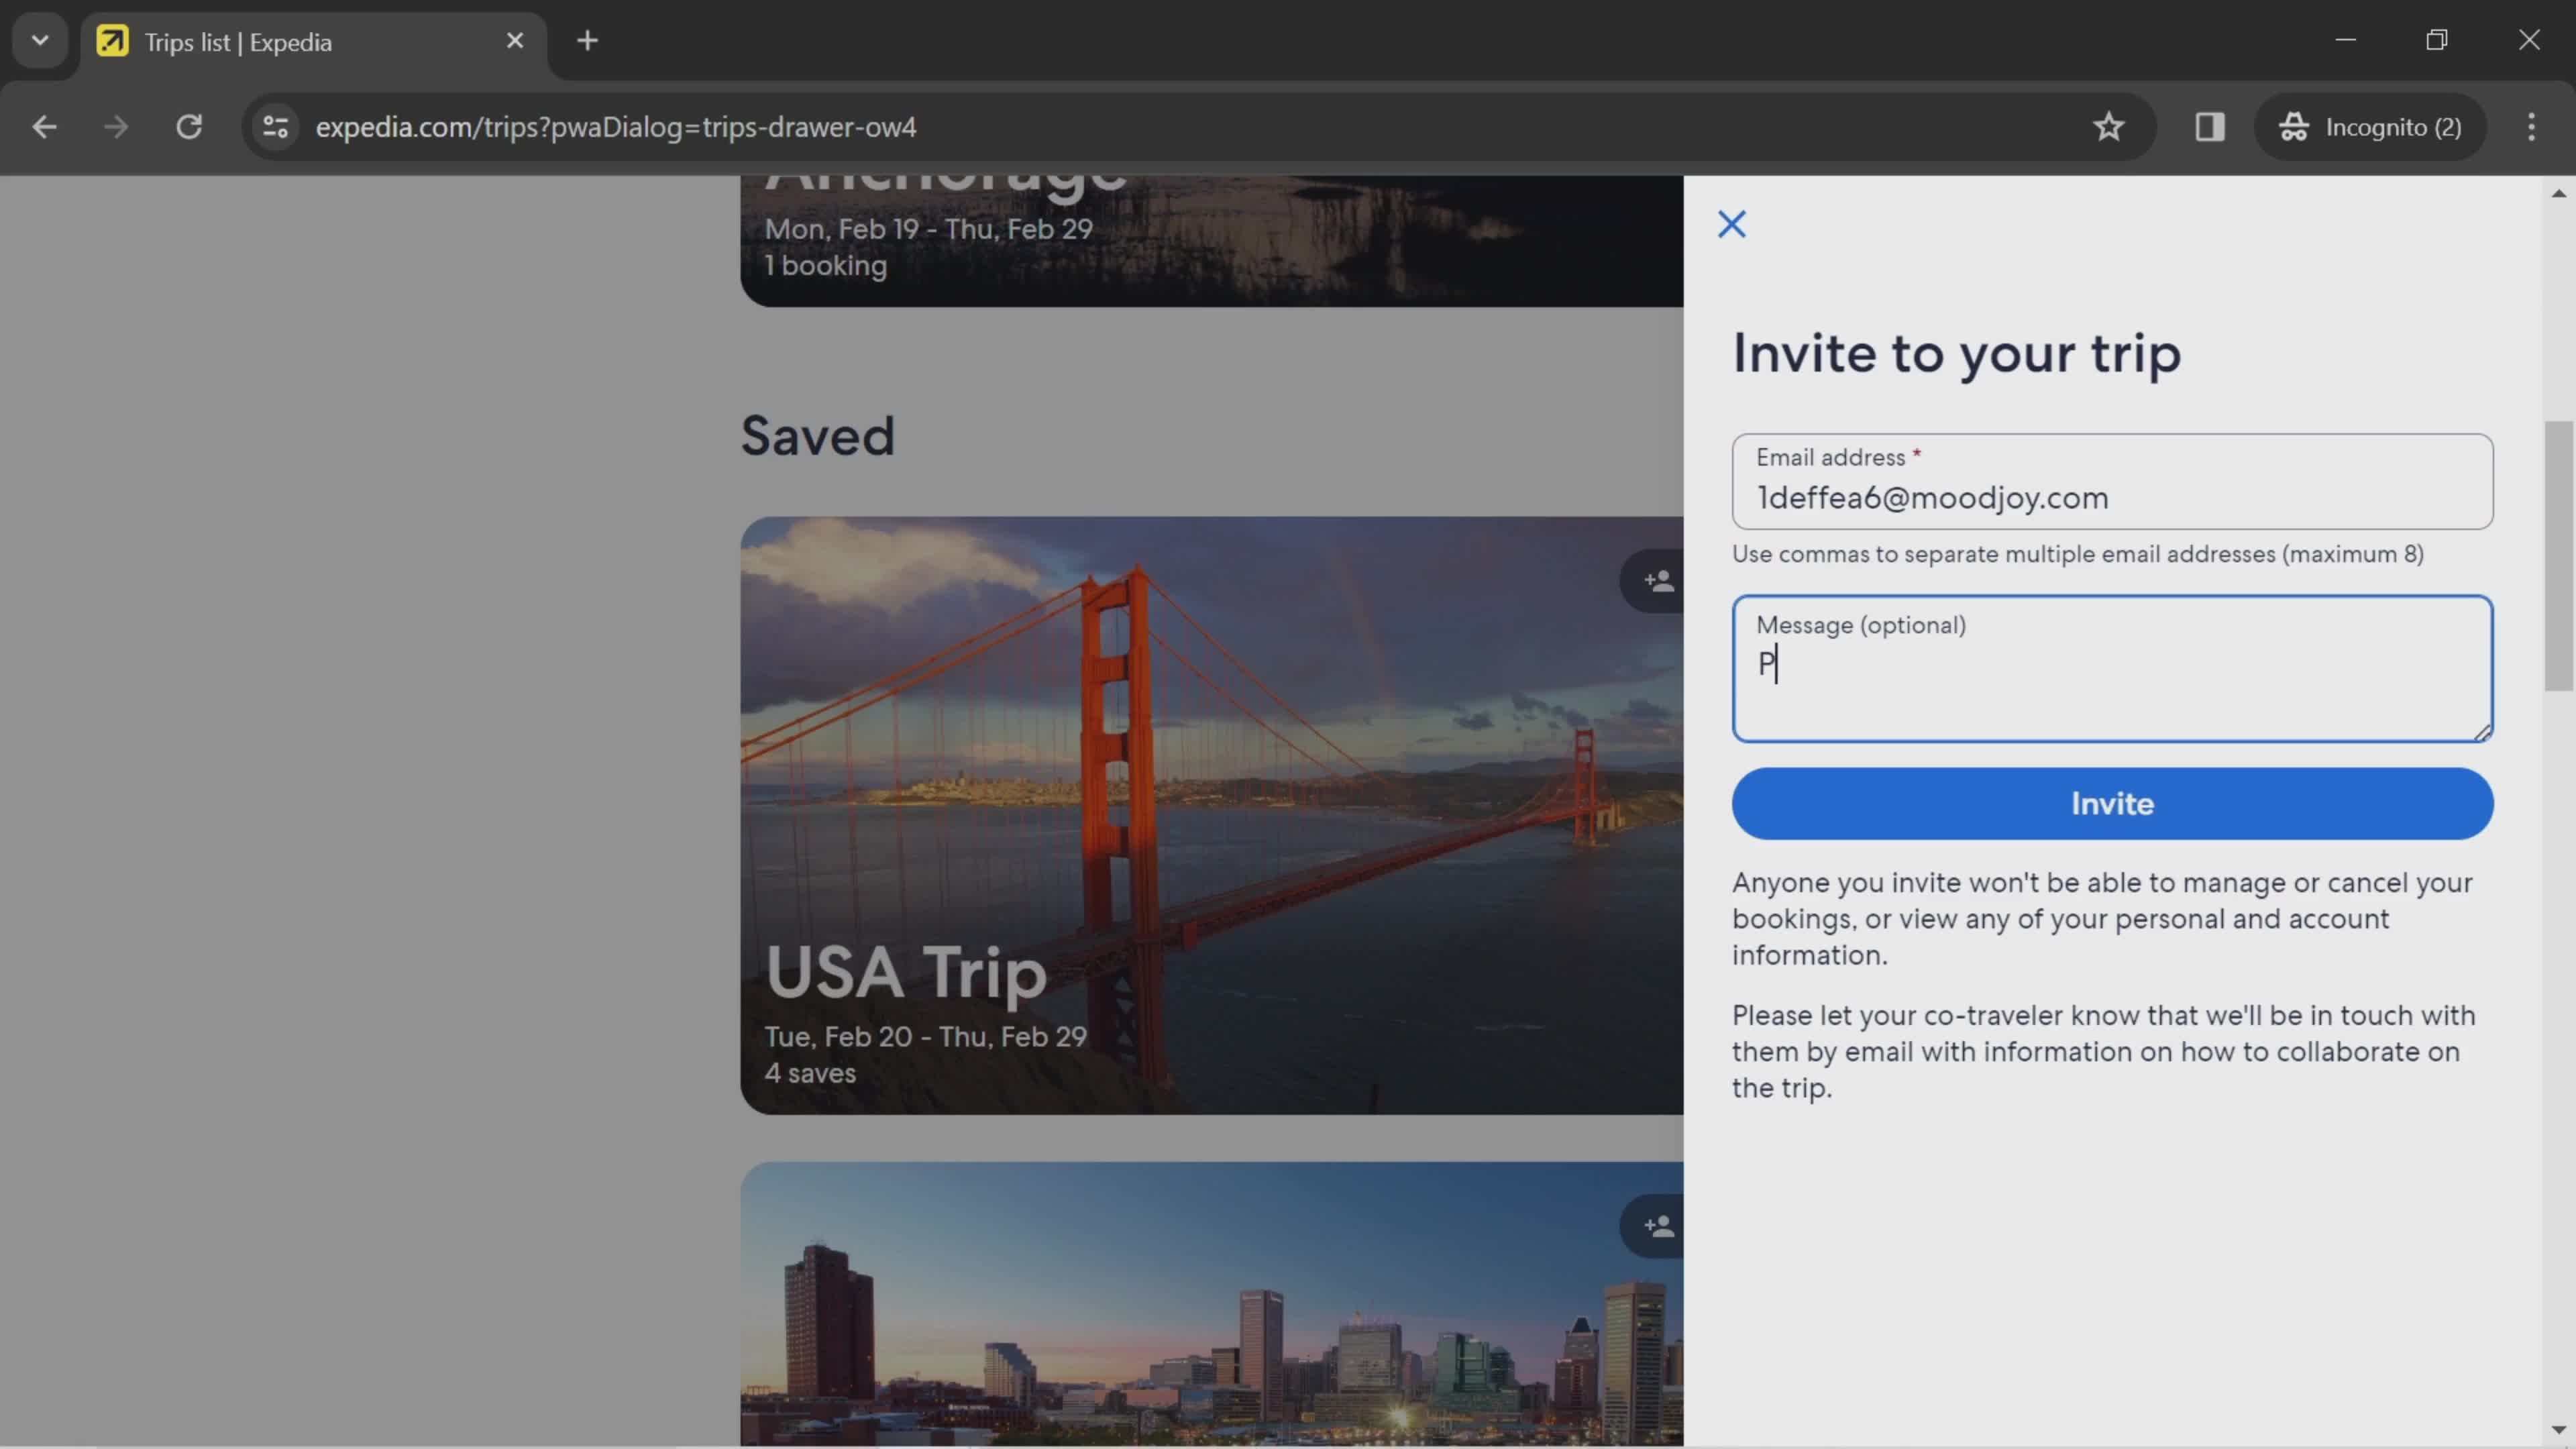Click the 'Invite to your trip' heading
This screenshot has width=2576, height=1449.
tap(1956, 354)
